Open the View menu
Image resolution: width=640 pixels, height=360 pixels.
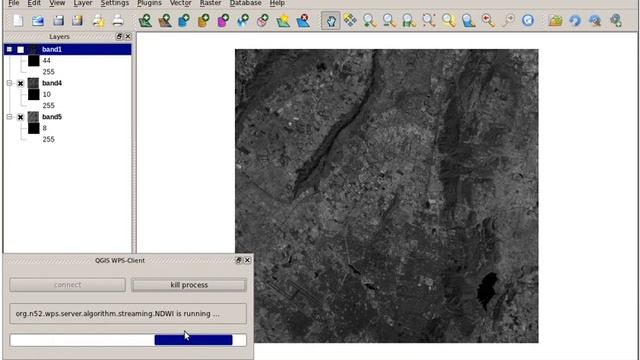pyautogui.click(x=57, y=3)
